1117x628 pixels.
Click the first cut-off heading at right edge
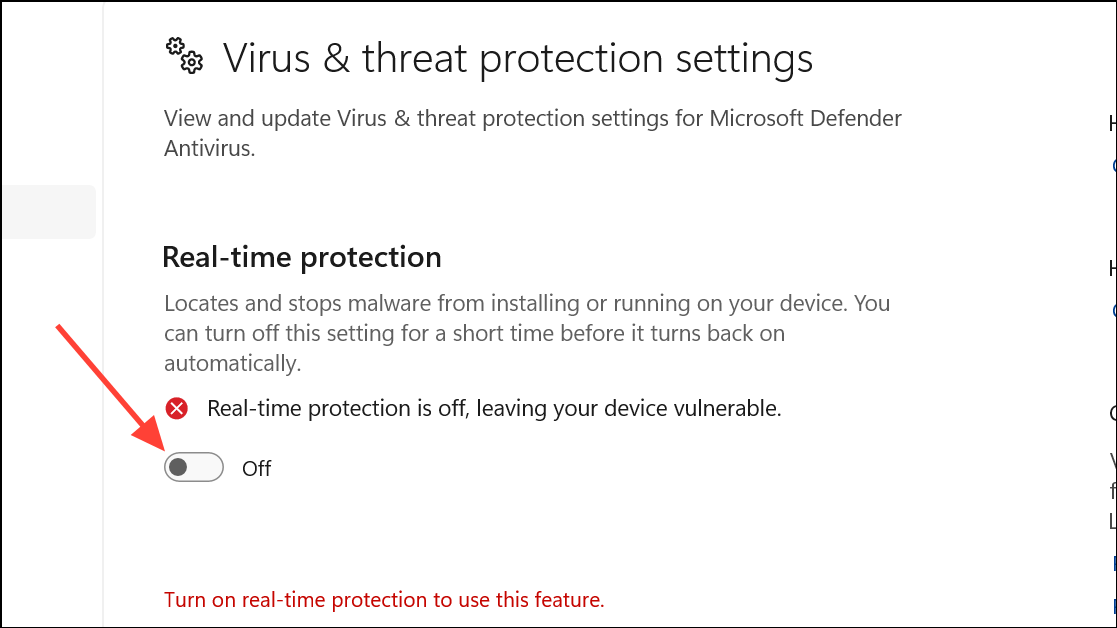coord(1113,124)
